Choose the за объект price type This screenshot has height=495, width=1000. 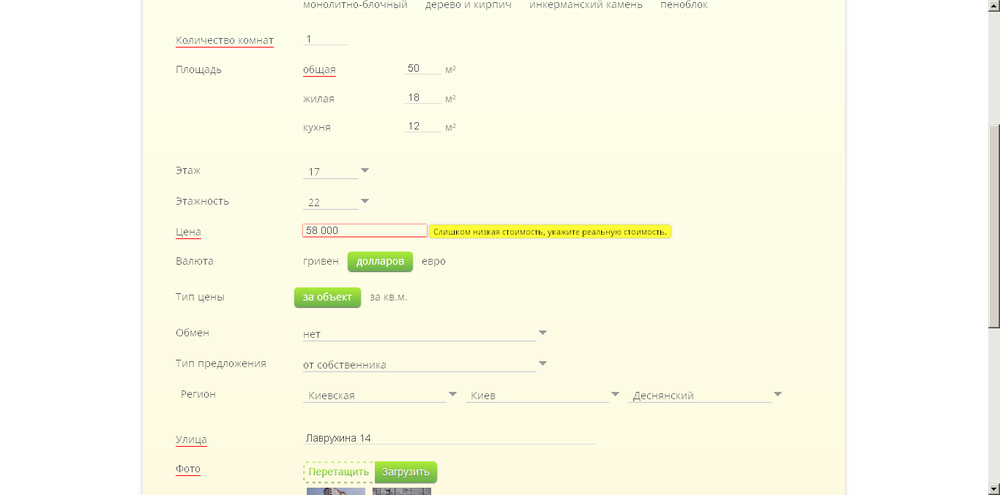(x=327, y=297)
